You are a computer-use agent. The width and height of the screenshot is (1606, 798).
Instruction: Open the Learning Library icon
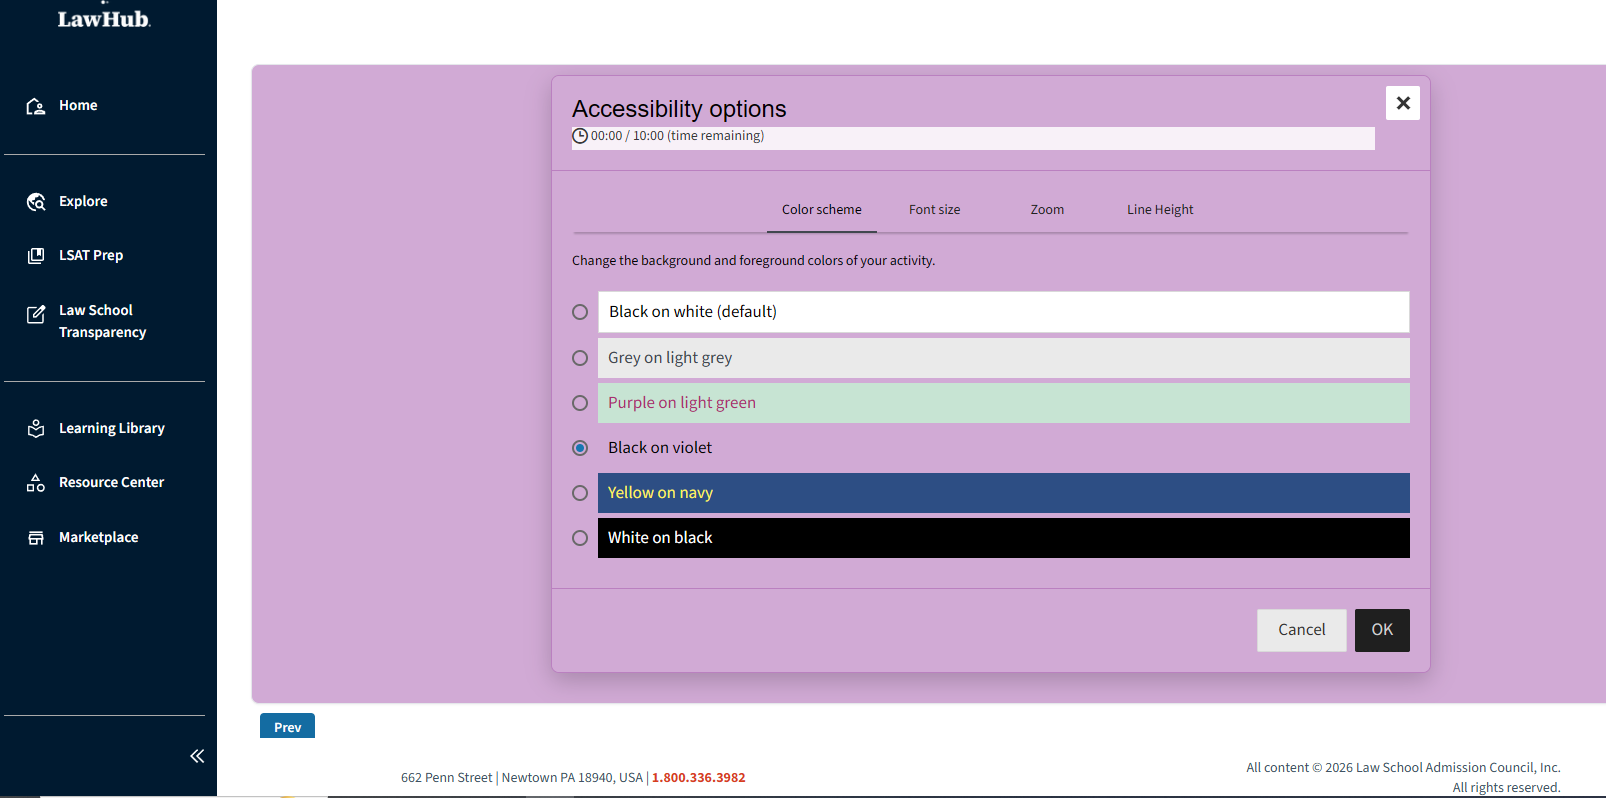(36, 428)
